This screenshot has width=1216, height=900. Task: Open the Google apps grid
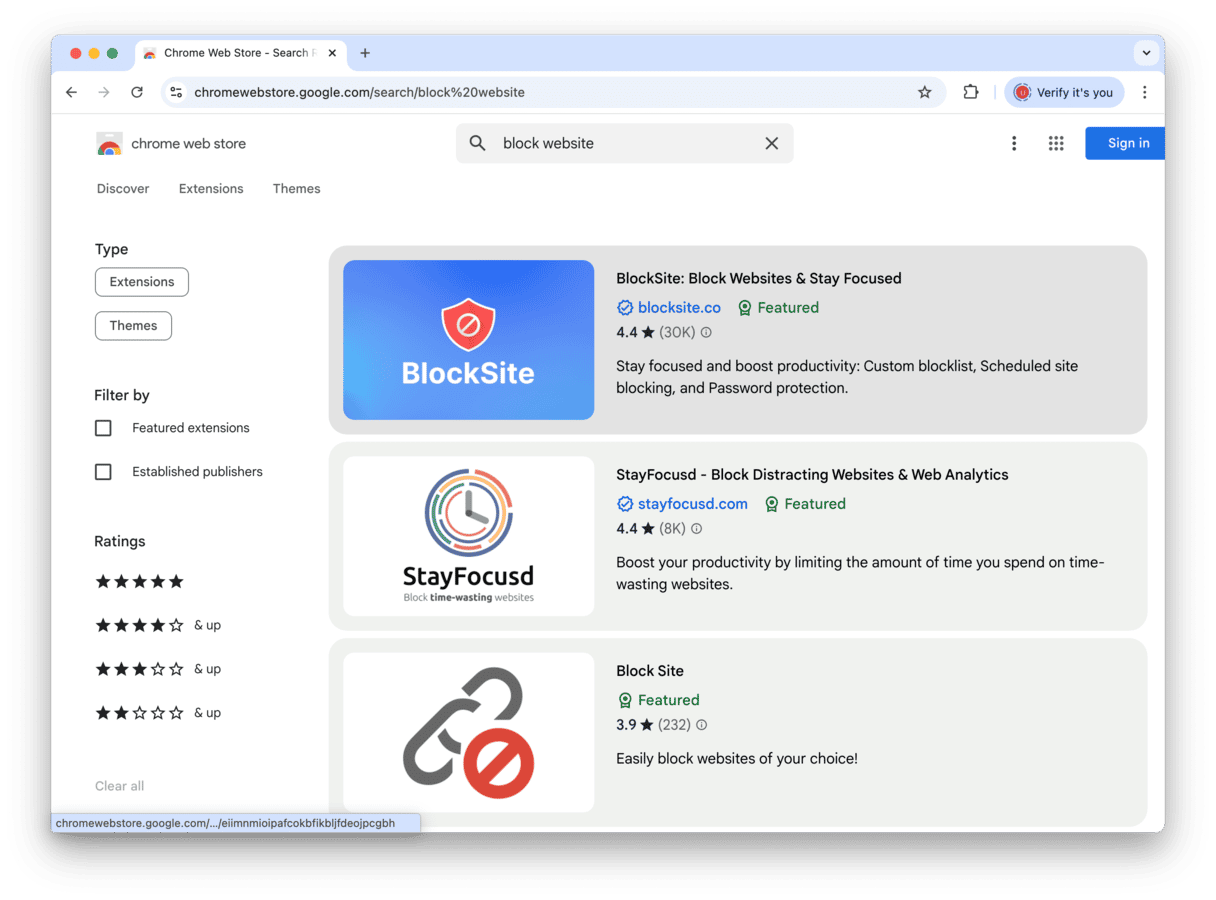1056,143
